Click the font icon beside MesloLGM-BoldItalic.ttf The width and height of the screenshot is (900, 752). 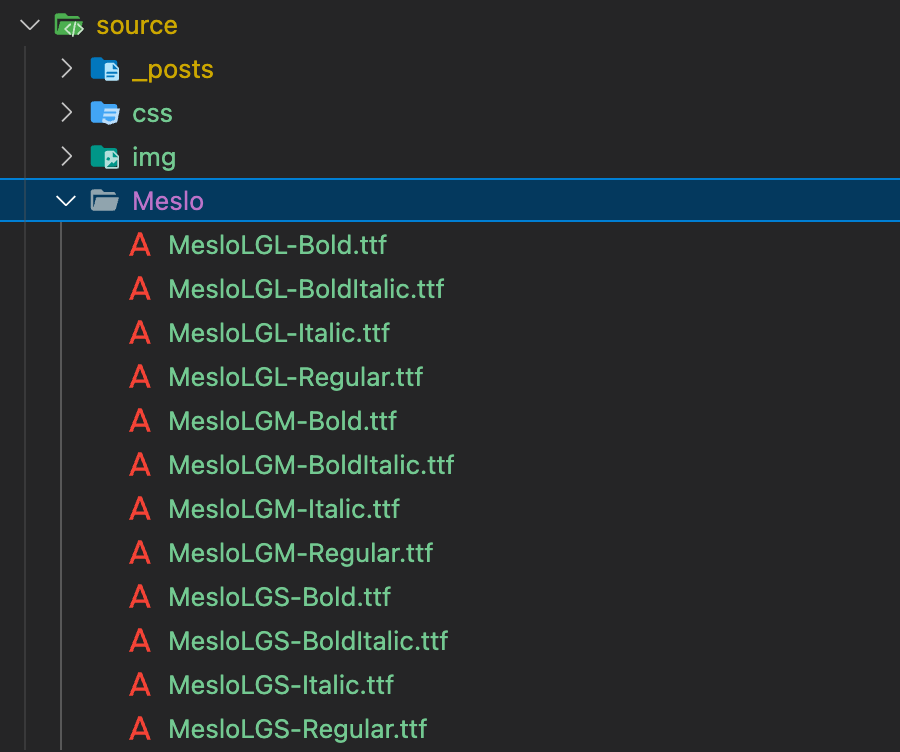pyautogui.click(x=139, y=464)
